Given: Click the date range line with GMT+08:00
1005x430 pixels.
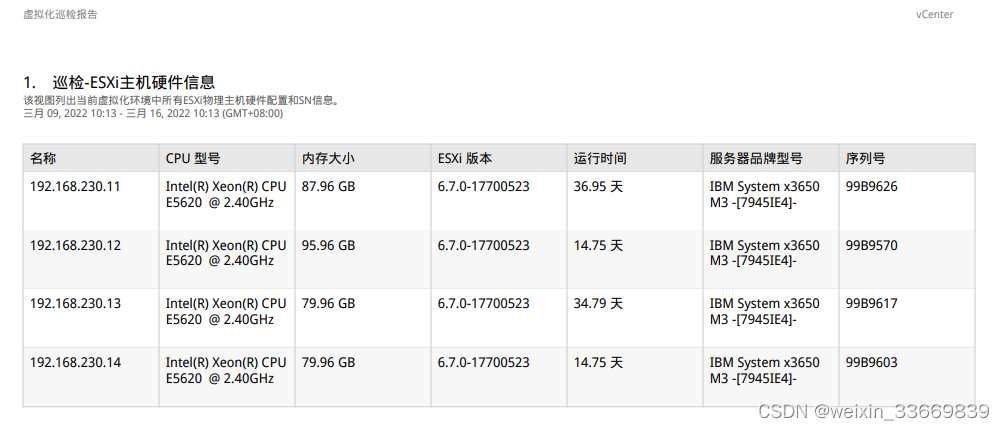Looking at the screenshot, I should pyautogui.click(x=153, y=113).
